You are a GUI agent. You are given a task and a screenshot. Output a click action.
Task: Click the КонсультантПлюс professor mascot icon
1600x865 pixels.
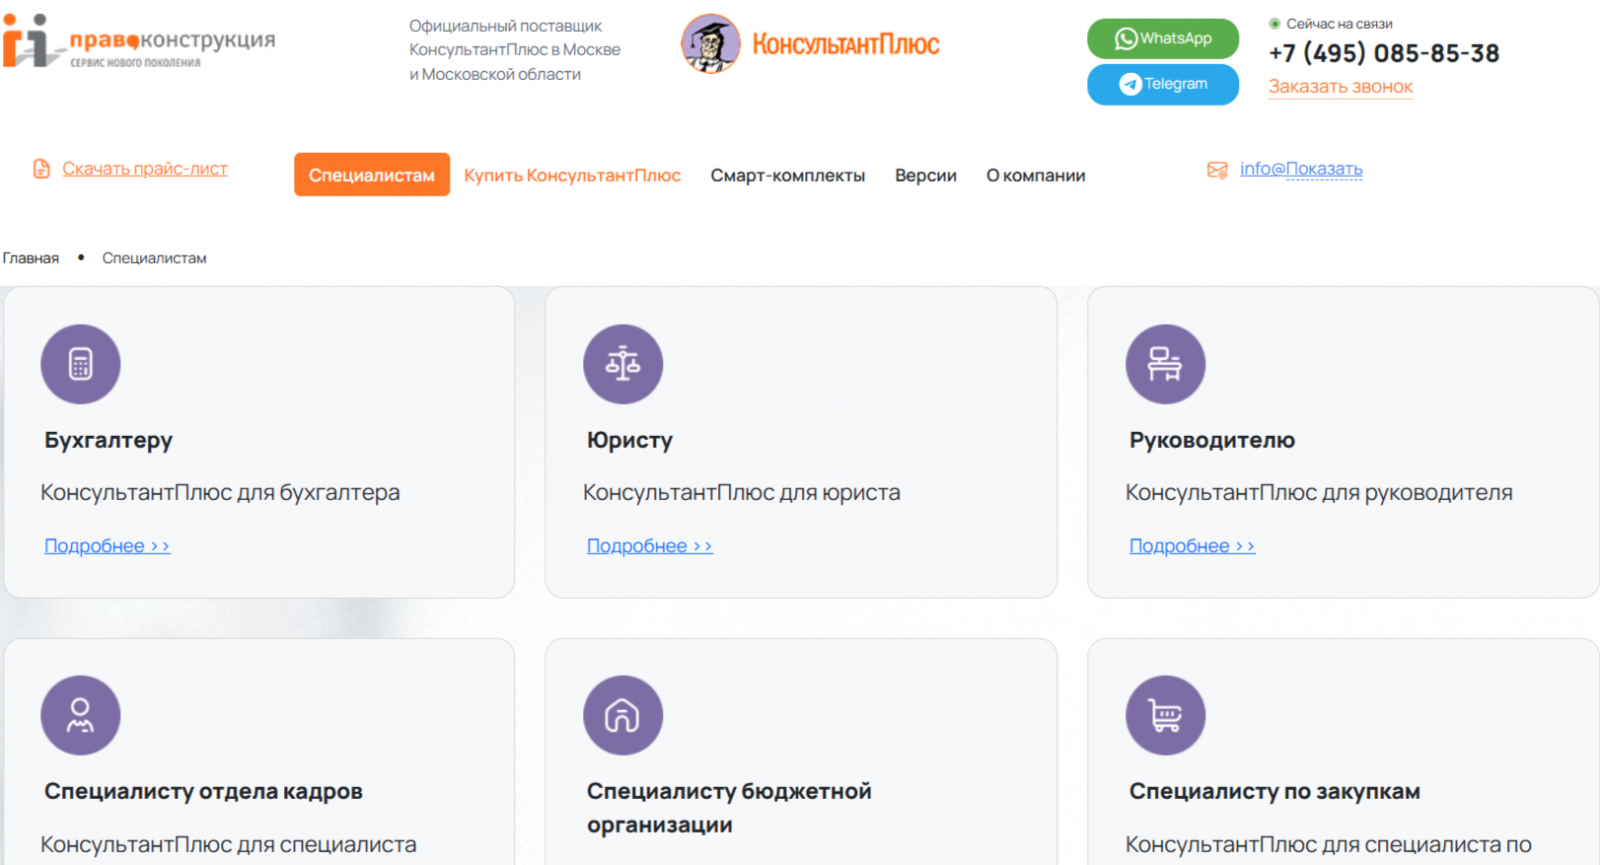click(x=710, y=44)
